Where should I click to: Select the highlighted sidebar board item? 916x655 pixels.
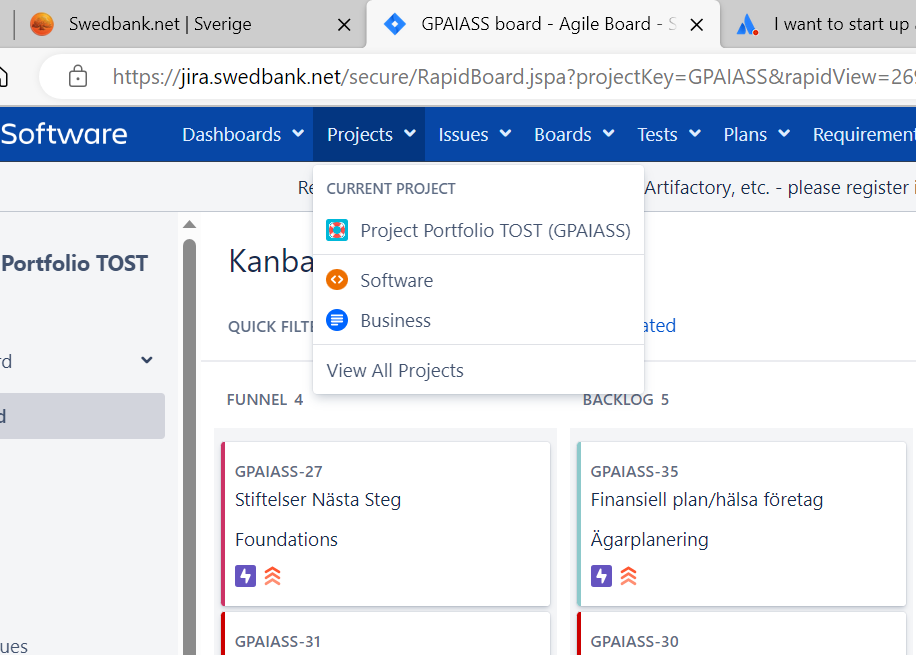pos(81,416)
